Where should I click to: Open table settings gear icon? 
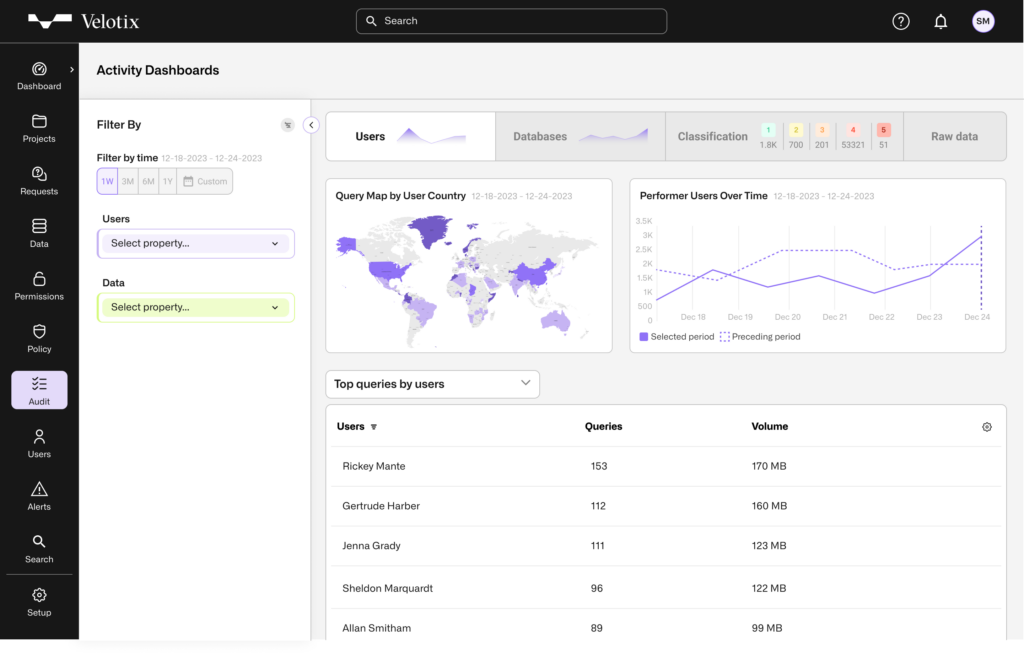pos(987,427)
